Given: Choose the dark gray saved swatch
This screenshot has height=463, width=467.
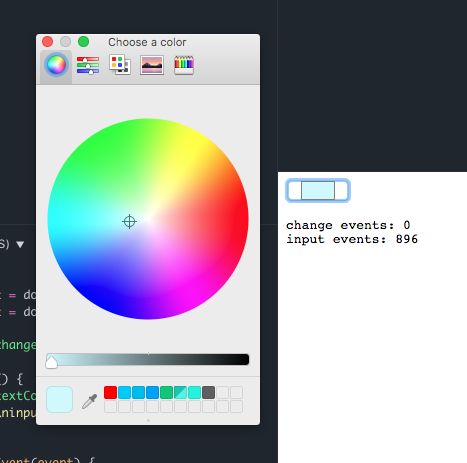Looking at the screenshot, I should (208, 393).
